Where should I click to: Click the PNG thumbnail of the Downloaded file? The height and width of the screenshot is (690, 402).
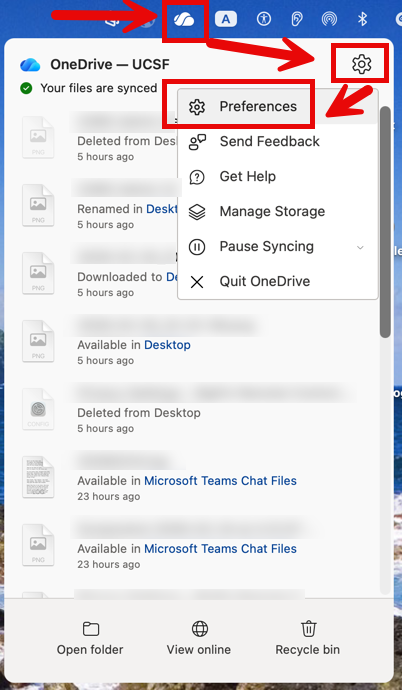click(x=38, y=273)
